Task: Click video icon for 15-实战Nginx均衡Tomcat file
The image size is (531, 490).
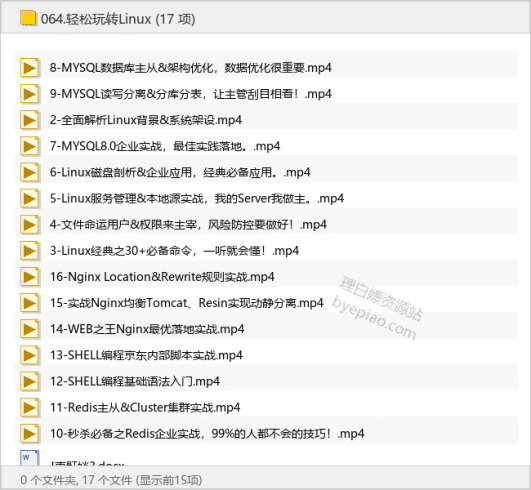Action: pos(29,303)
